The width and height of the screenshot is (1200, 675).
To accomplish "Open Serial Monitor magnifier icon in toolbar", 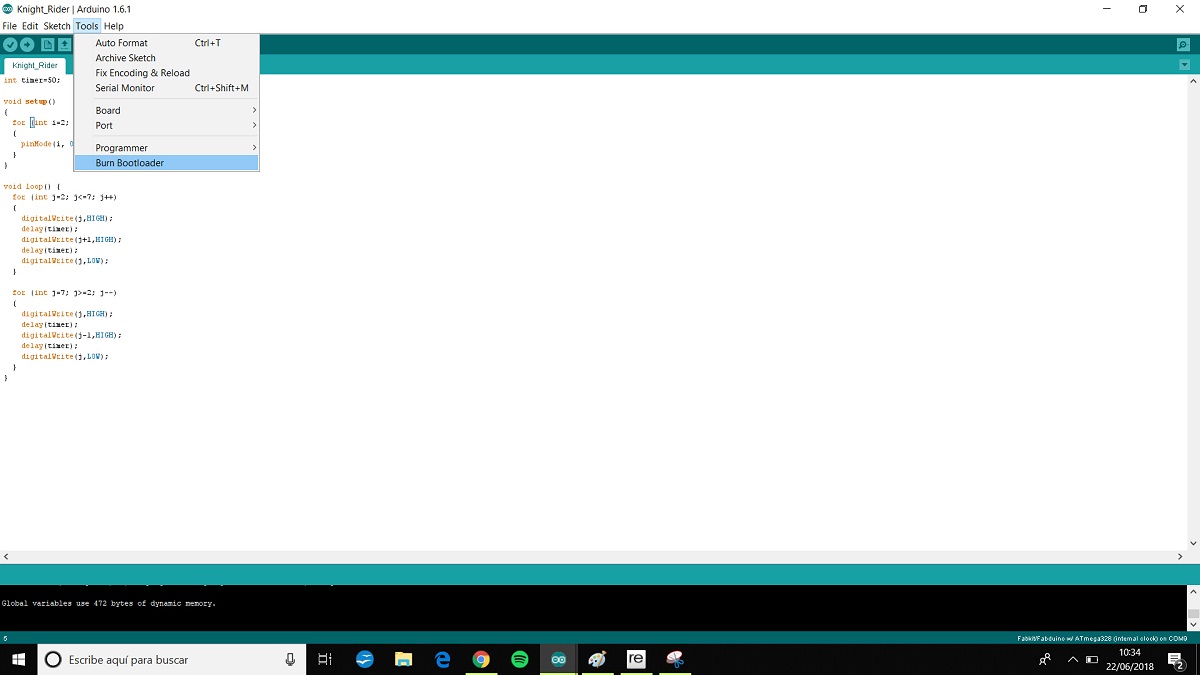I will pyautogui.click(x=1184, y=45).
